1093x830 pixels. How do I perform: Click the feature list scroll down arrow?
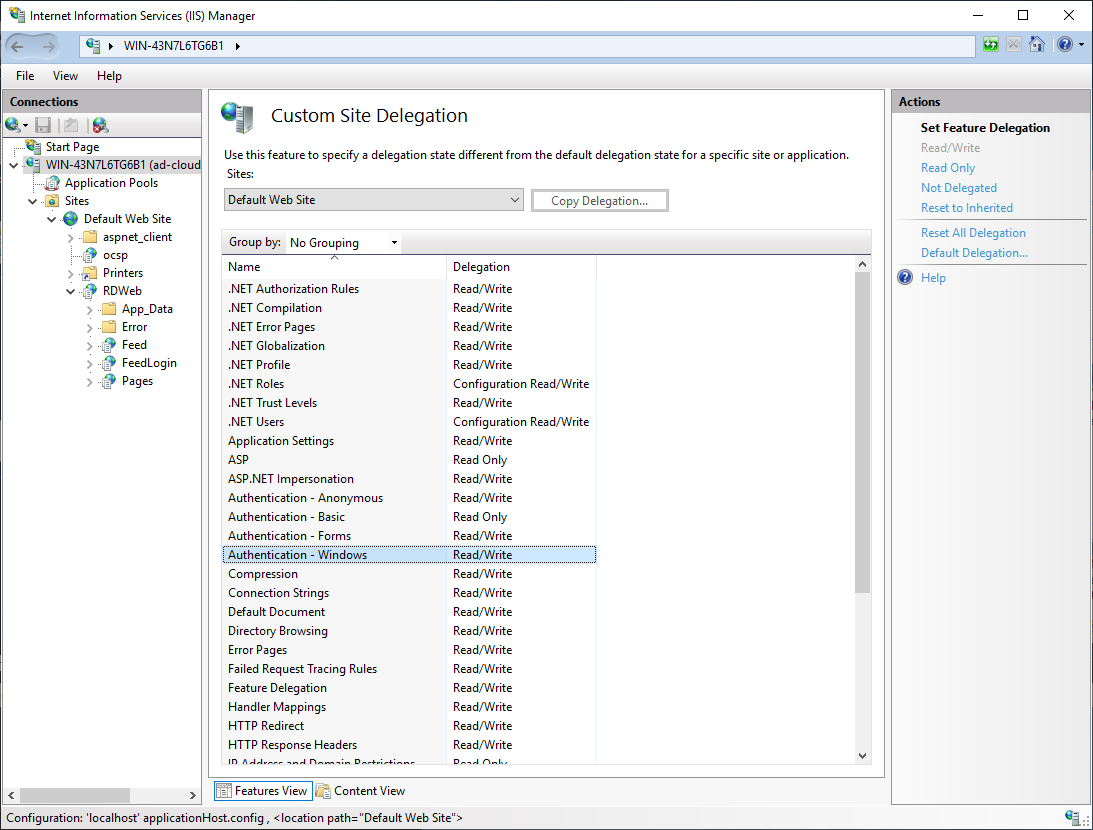click(862, 755)
